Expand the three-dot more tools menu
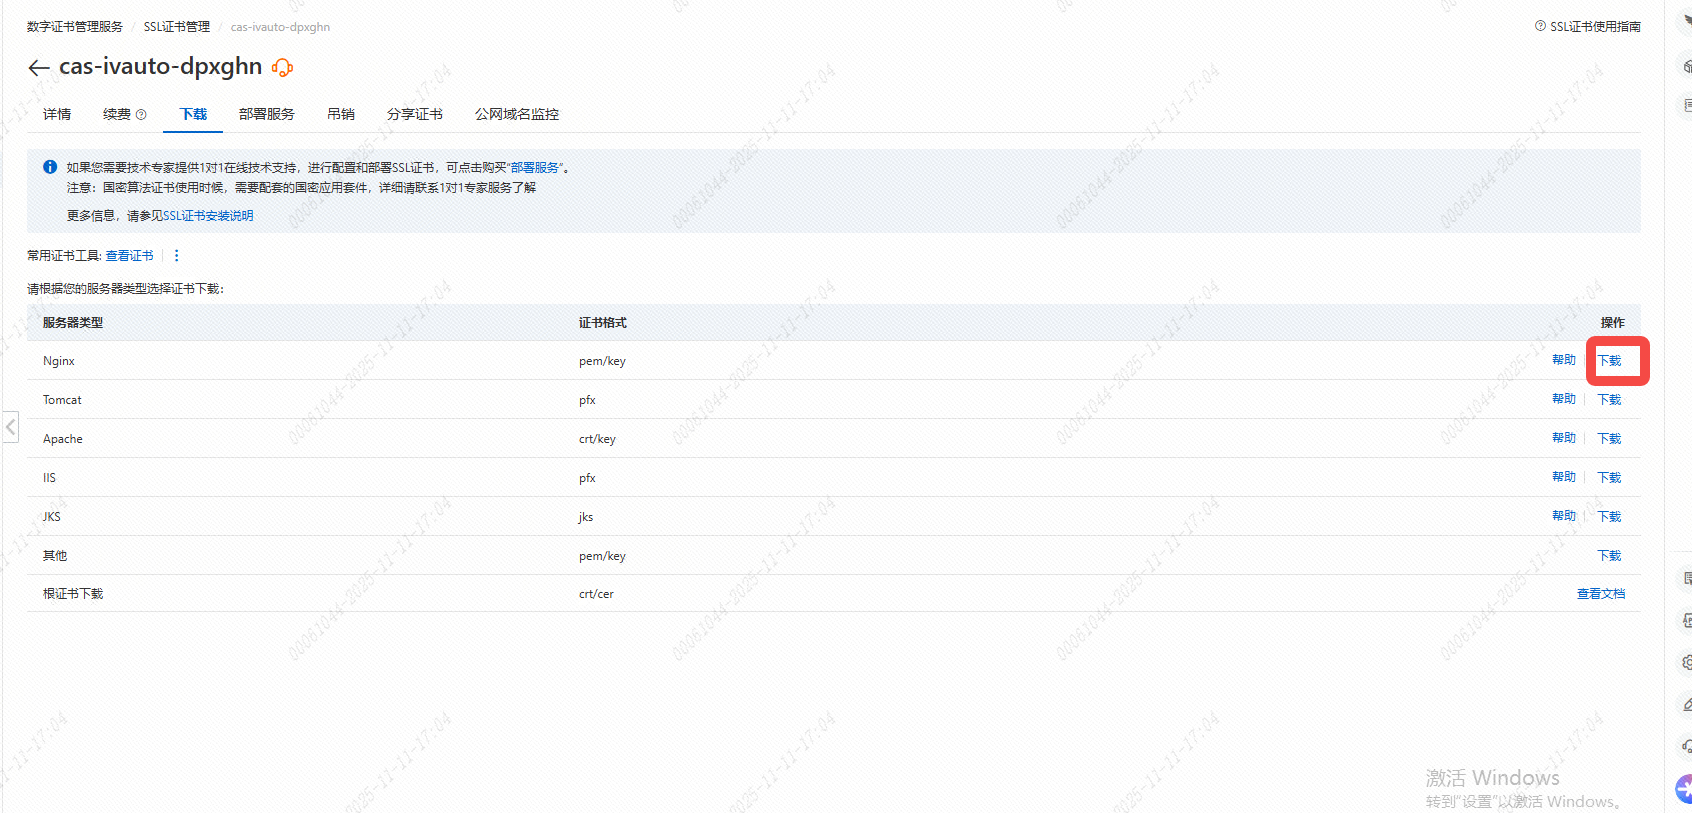 [177, 256]
